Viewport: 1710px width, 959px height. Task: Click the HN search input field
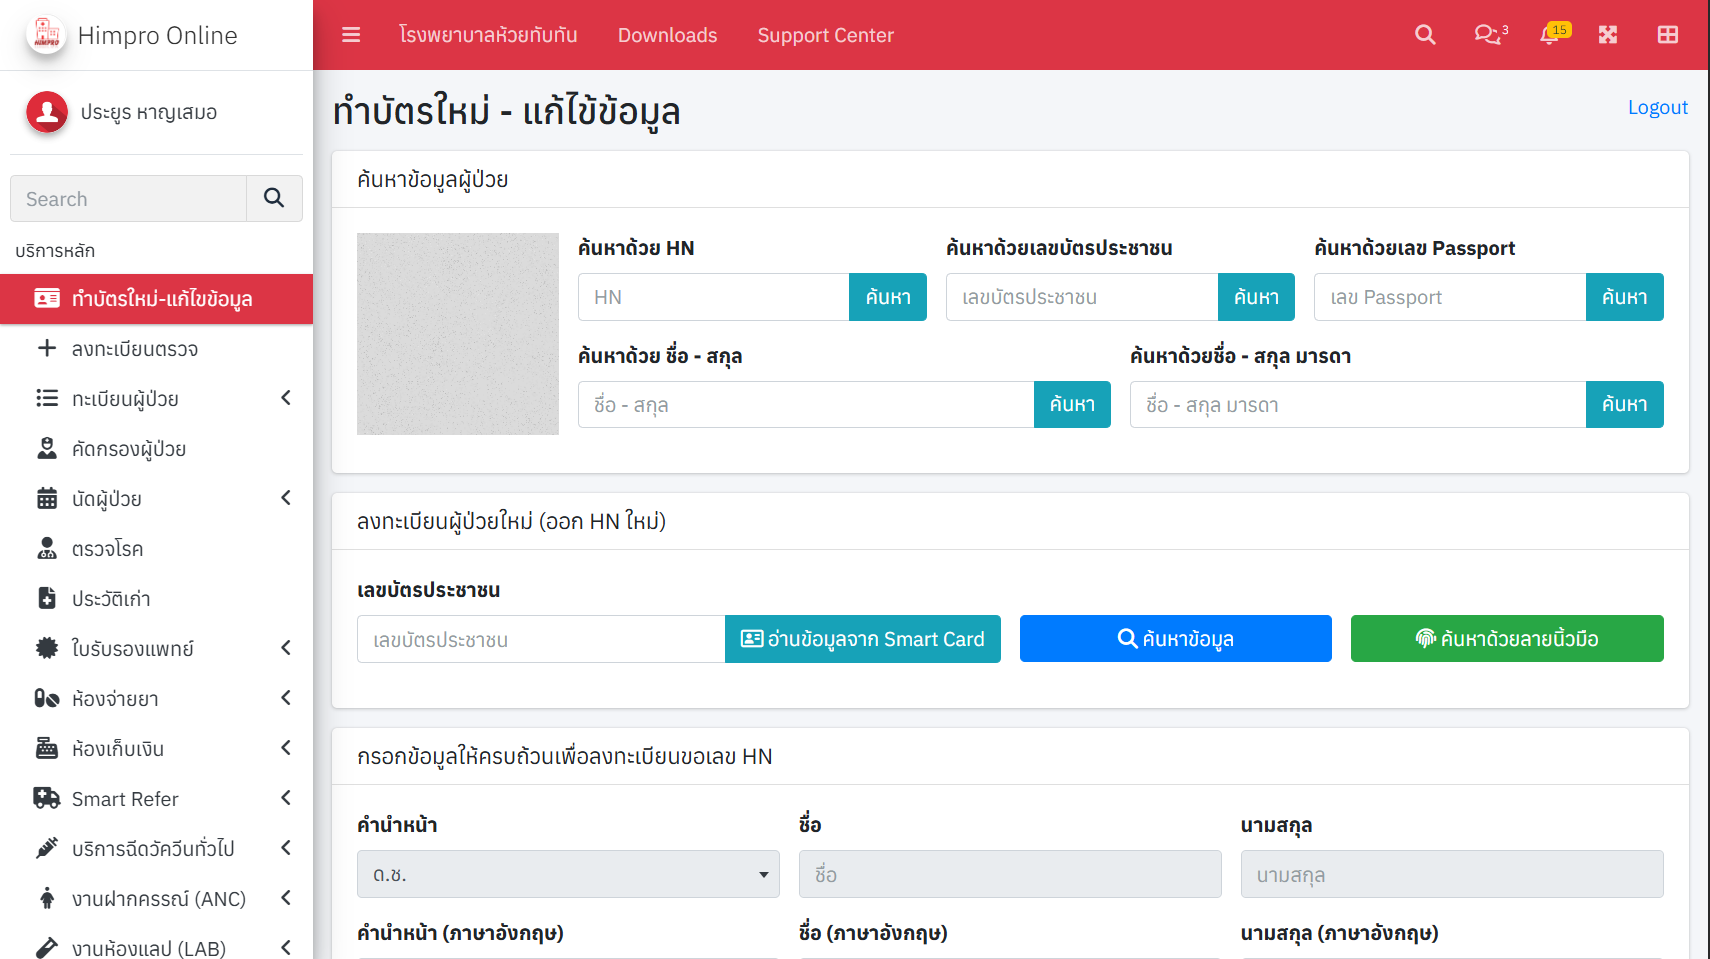(x=713, y=297)
